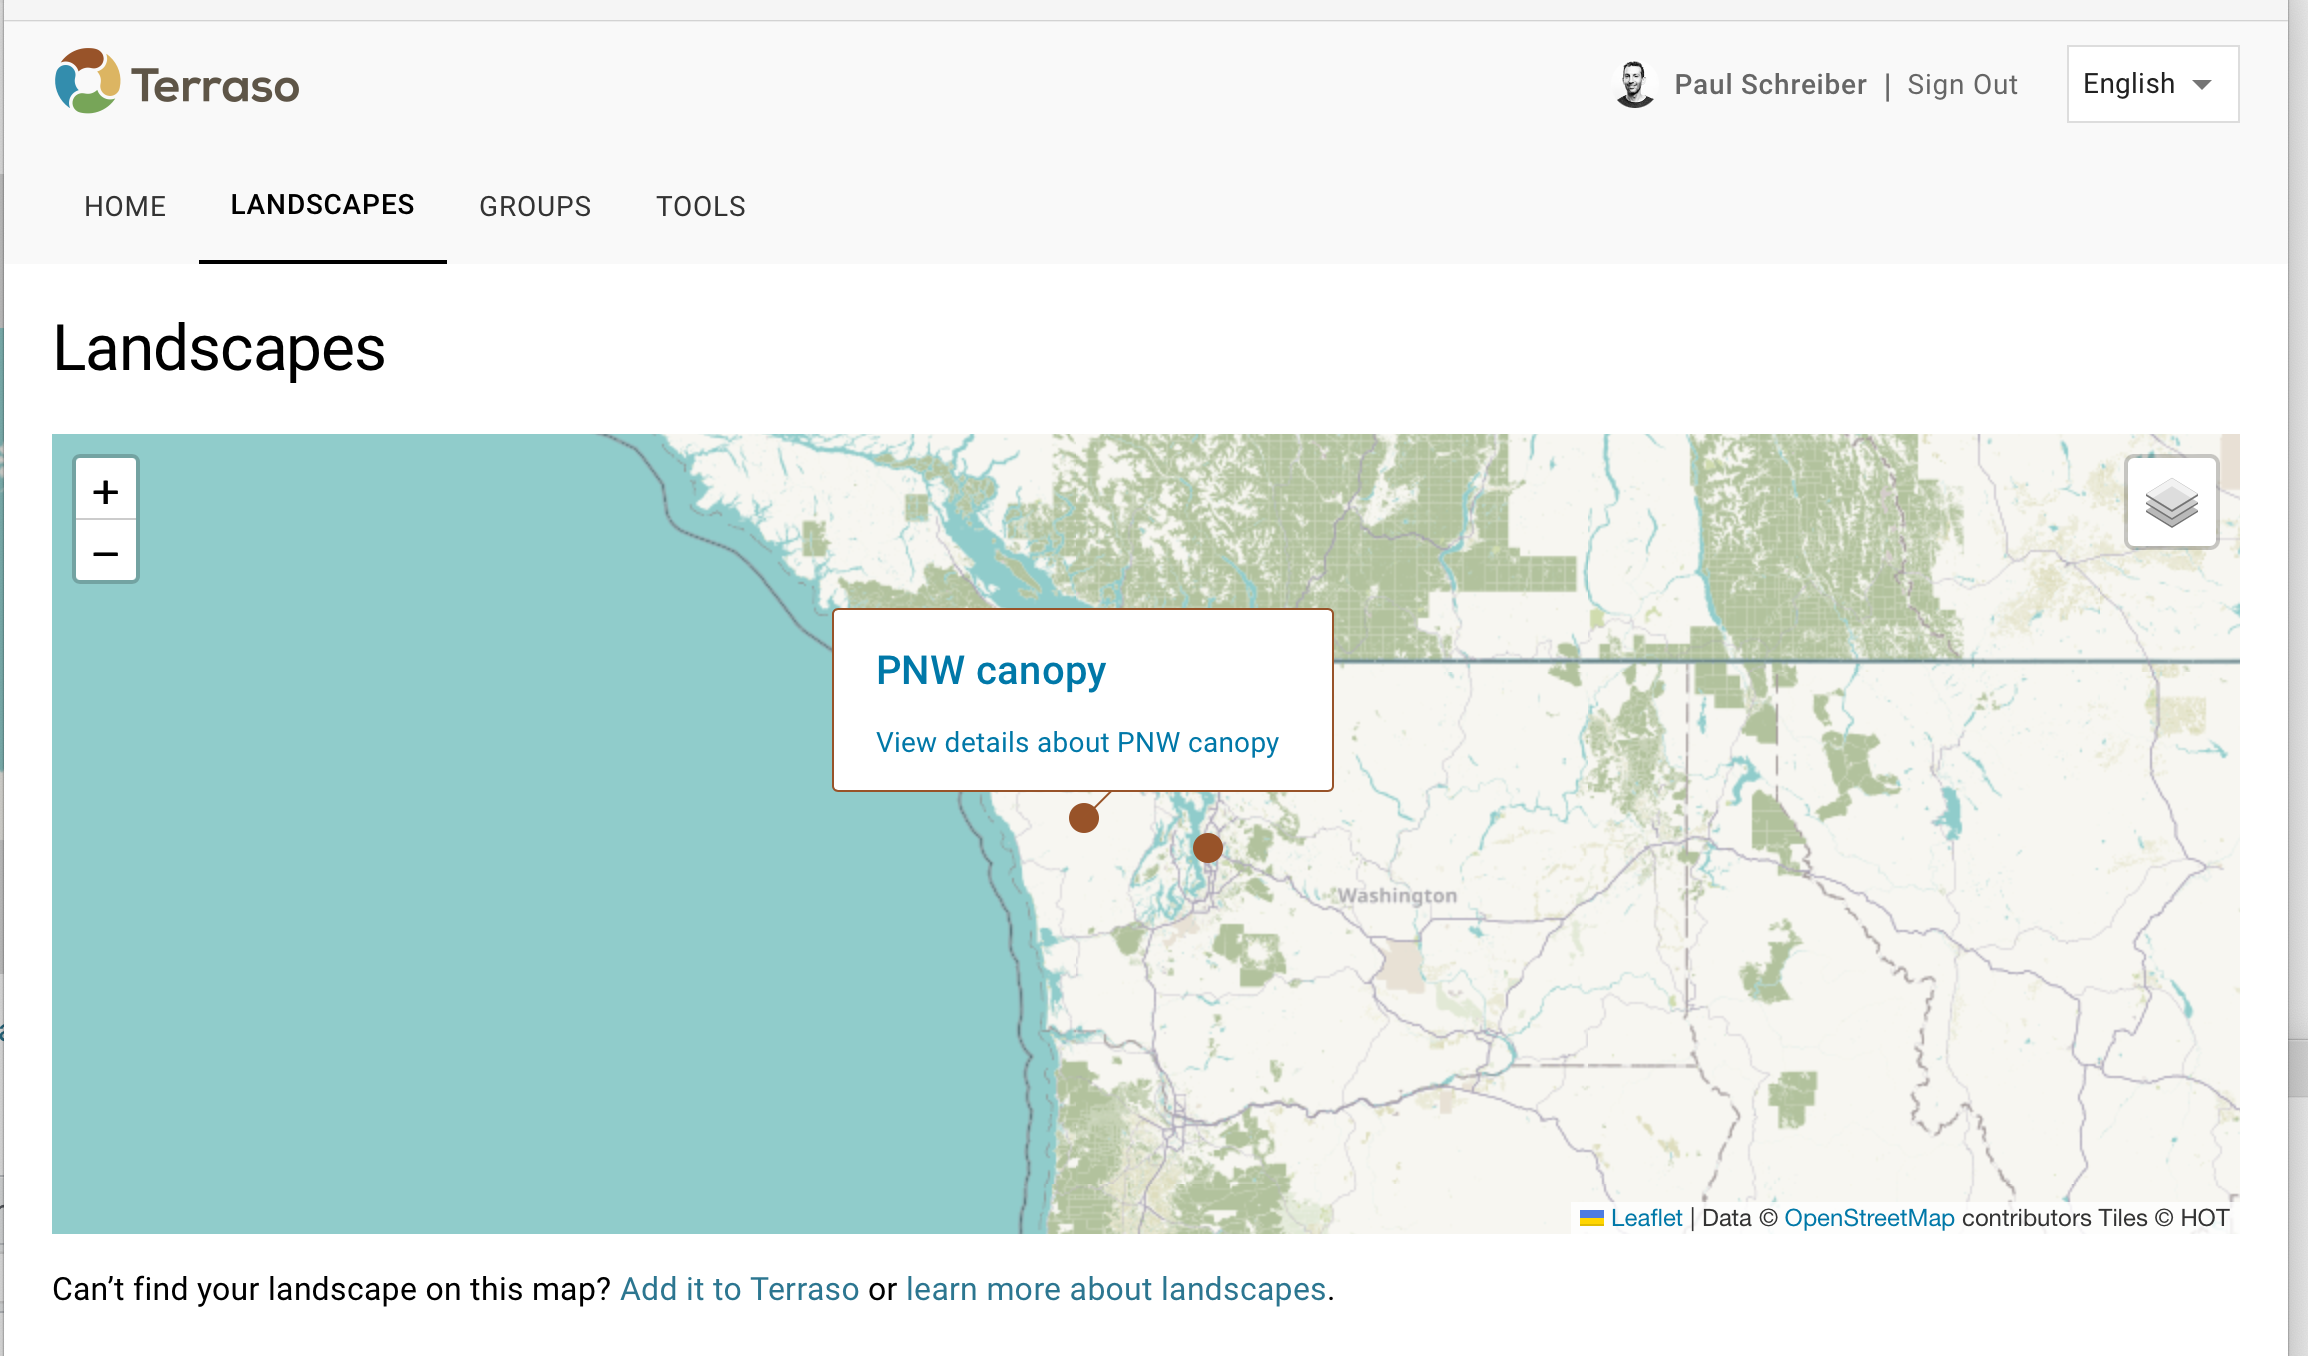This screenshot has width=2308, height=1356.
Task: Navigate to the HOME tab
Action: [125, 206]
